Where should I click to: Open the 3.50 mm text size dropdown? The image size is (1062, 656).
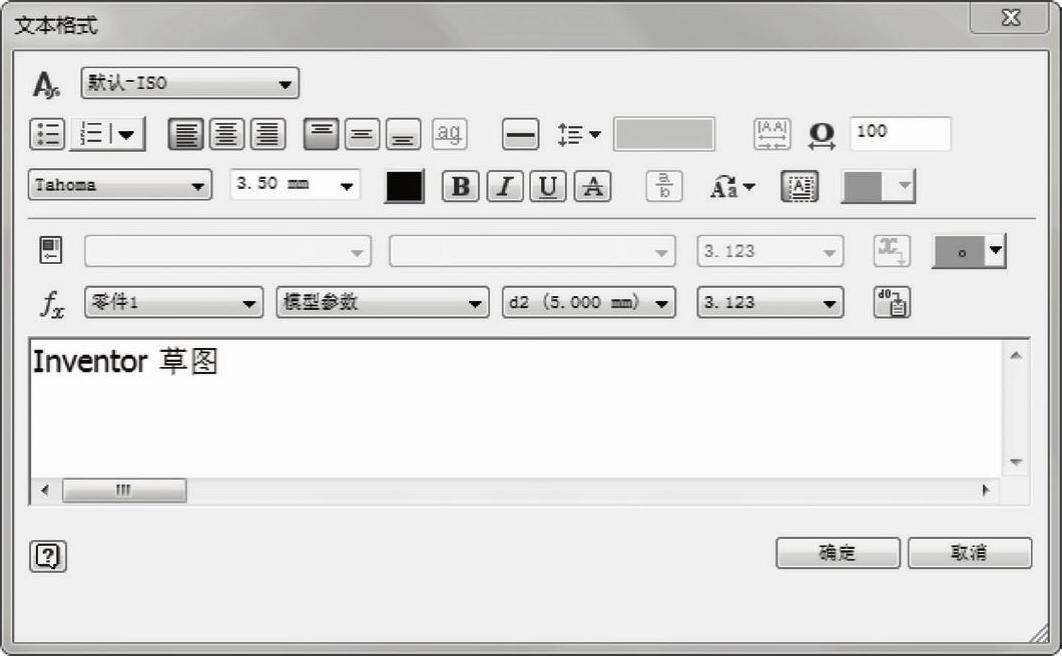point(295,184)
